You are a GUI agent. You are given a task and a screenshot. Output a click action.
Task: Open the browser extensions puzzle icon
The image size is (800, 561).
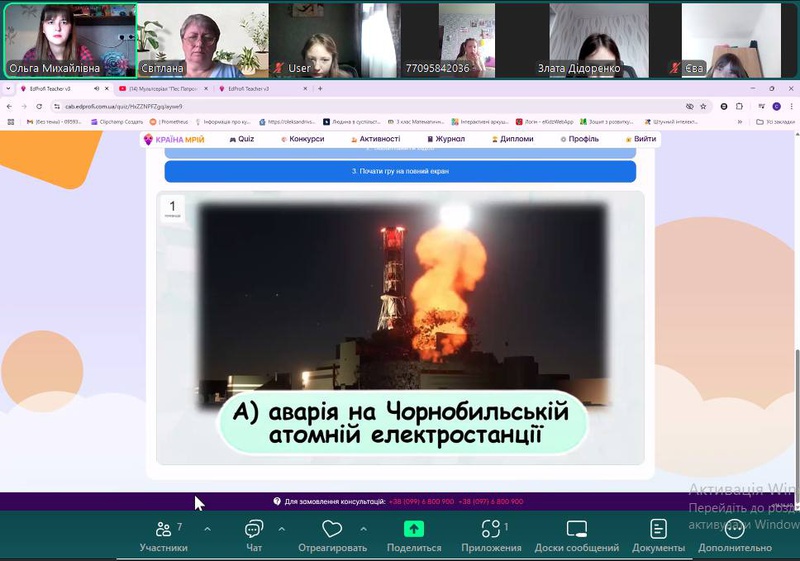coord(739,106)
